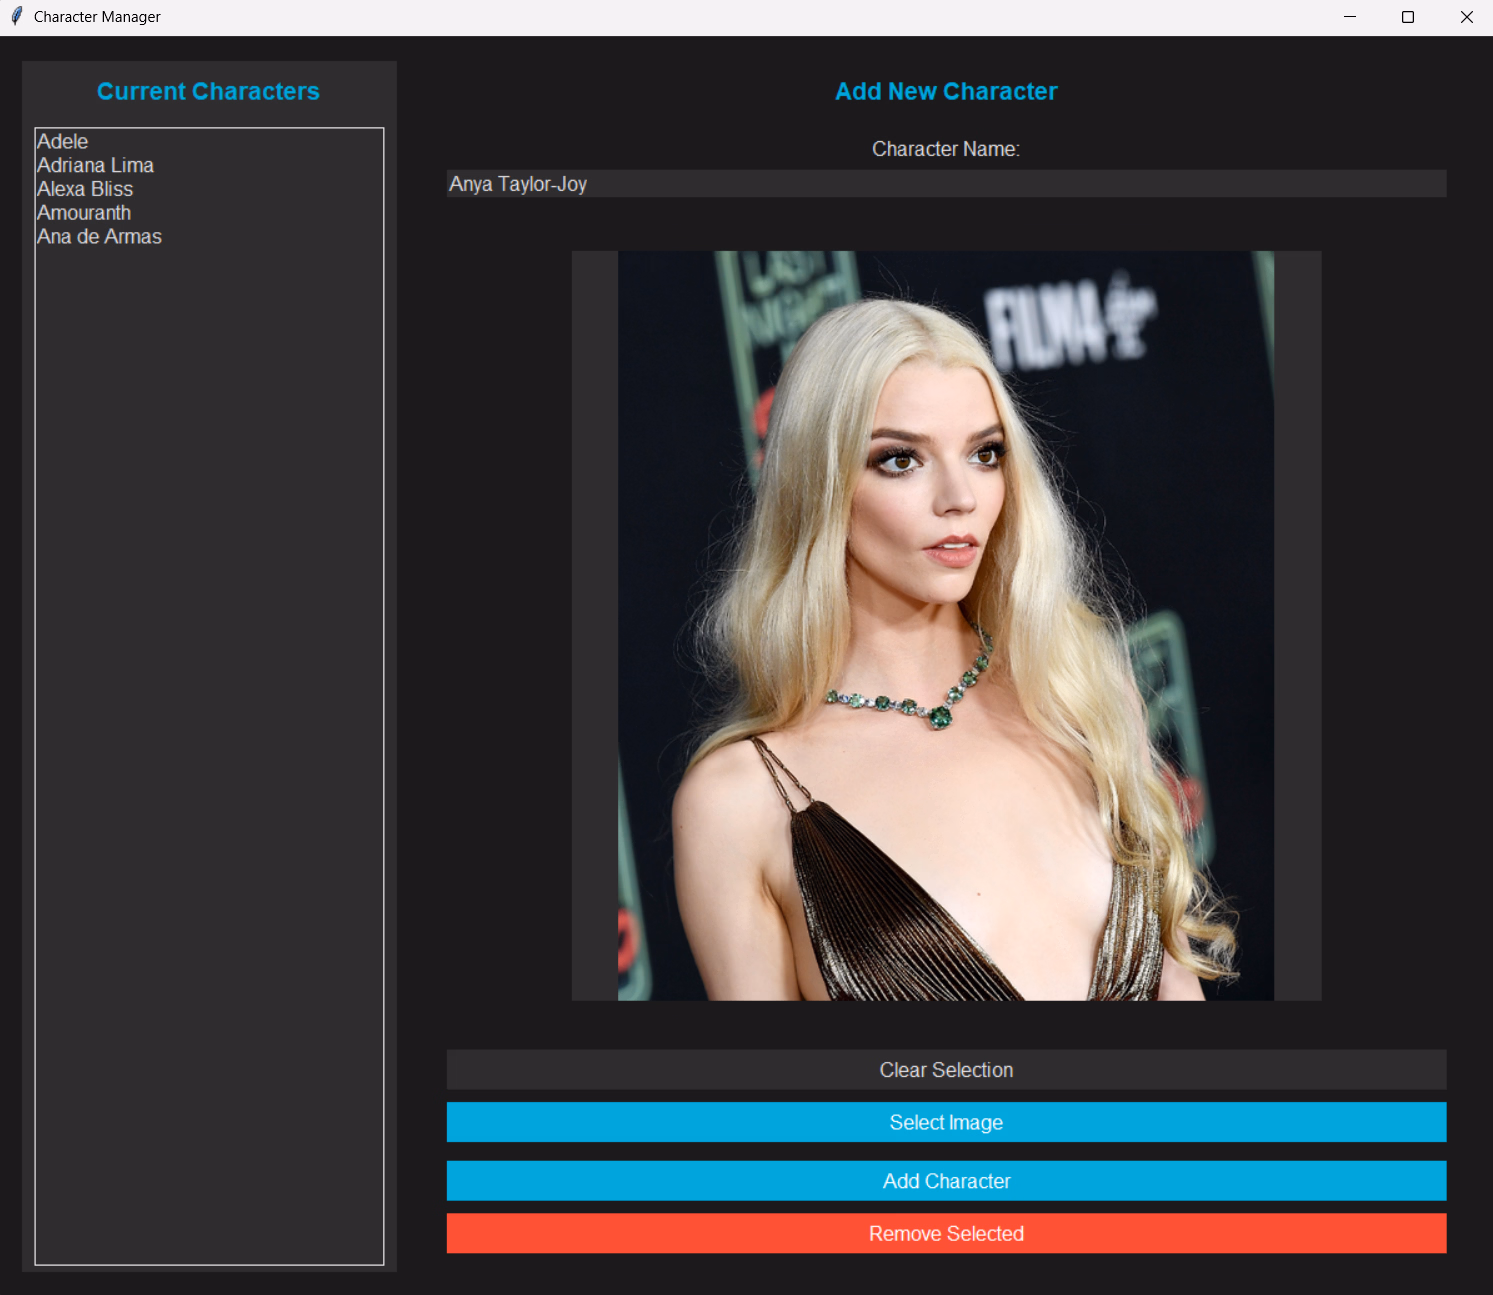1493x1295 pixels.
Task: Pick Ana de Armas list entry
Action: (x=99, y=237)
